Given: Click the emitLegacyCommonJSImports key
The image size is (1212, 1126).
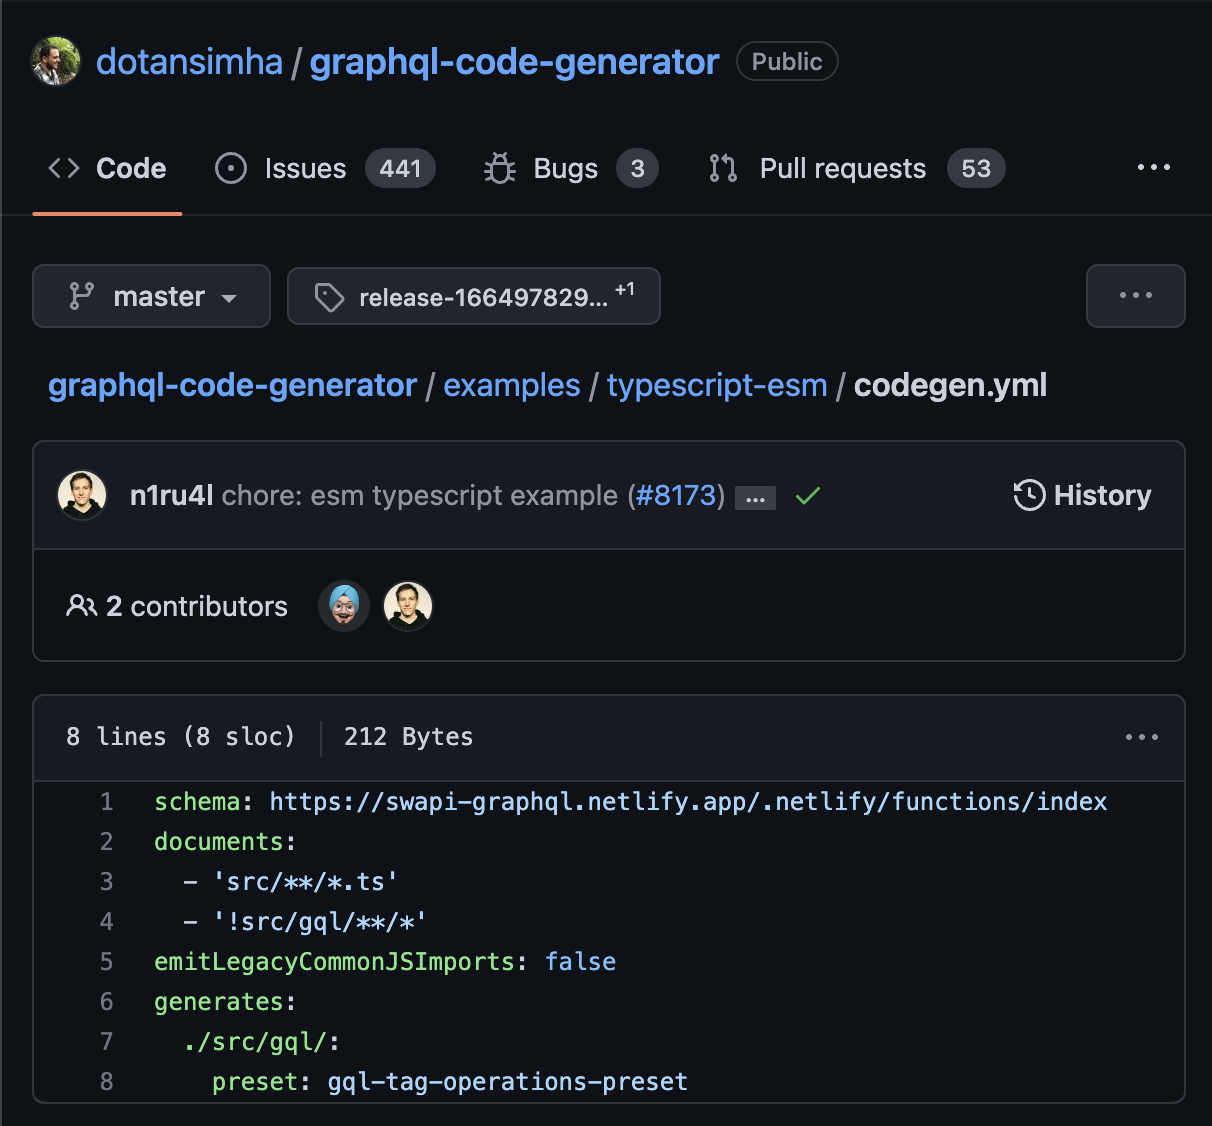Looking at the screenshot, I should click(334, 962).
